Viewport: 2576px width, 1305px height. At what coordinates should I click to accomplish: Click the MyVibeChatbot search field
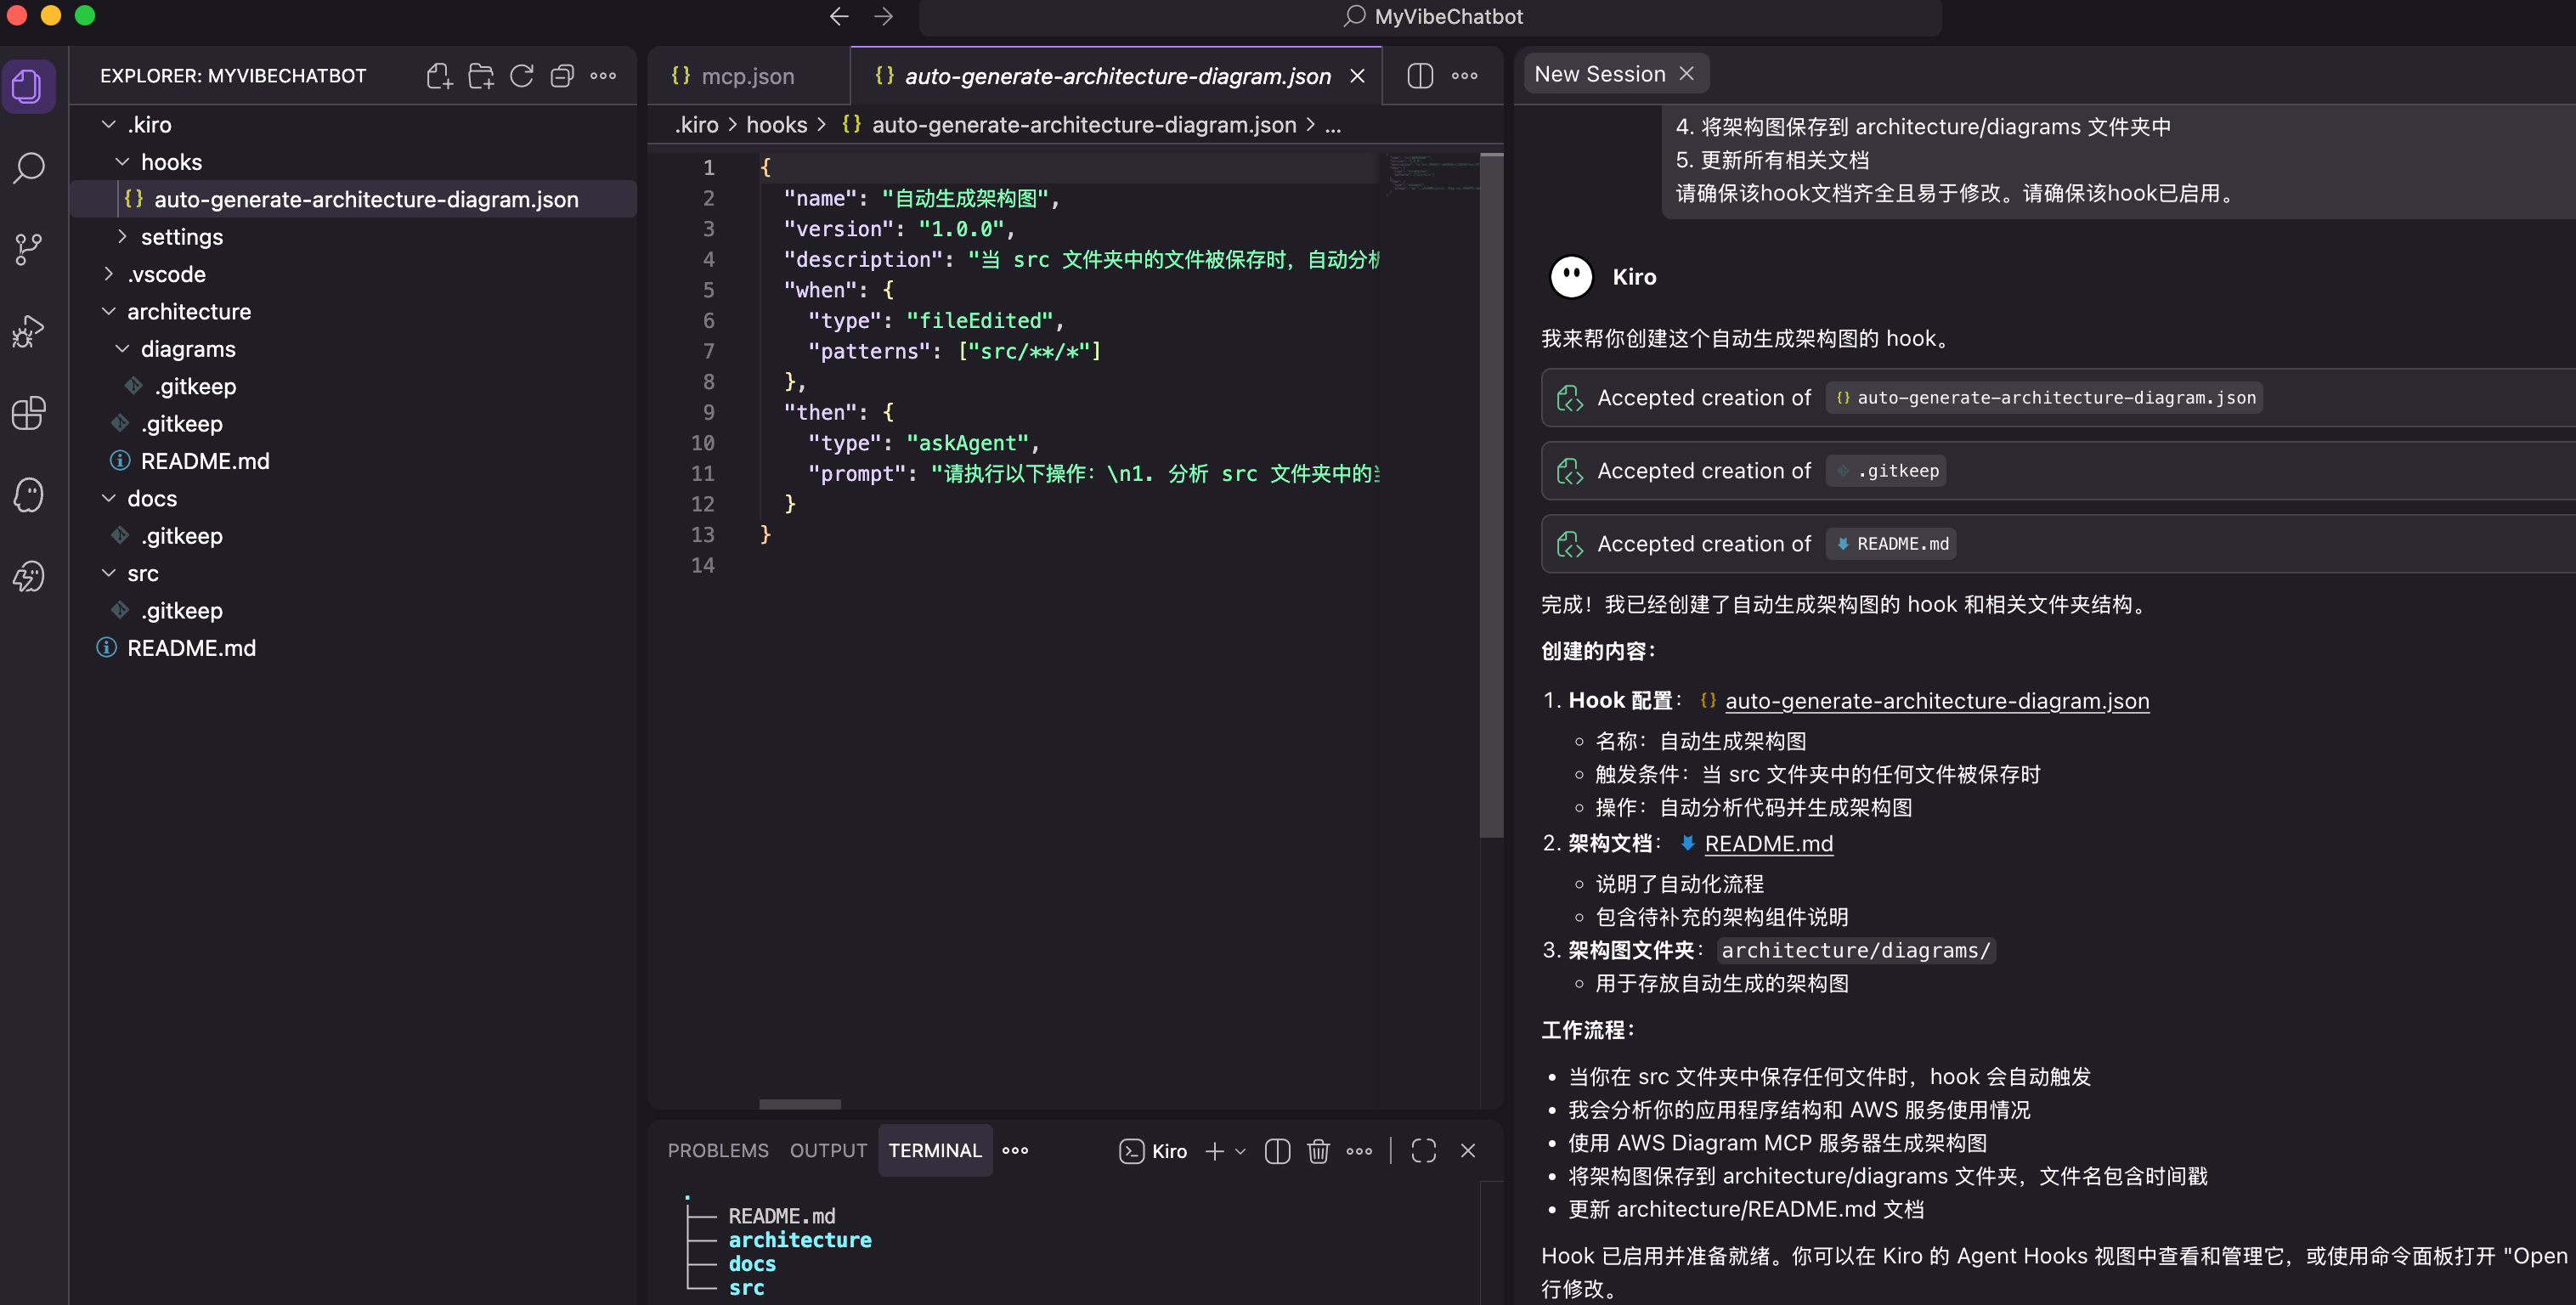click(1430, 17)
